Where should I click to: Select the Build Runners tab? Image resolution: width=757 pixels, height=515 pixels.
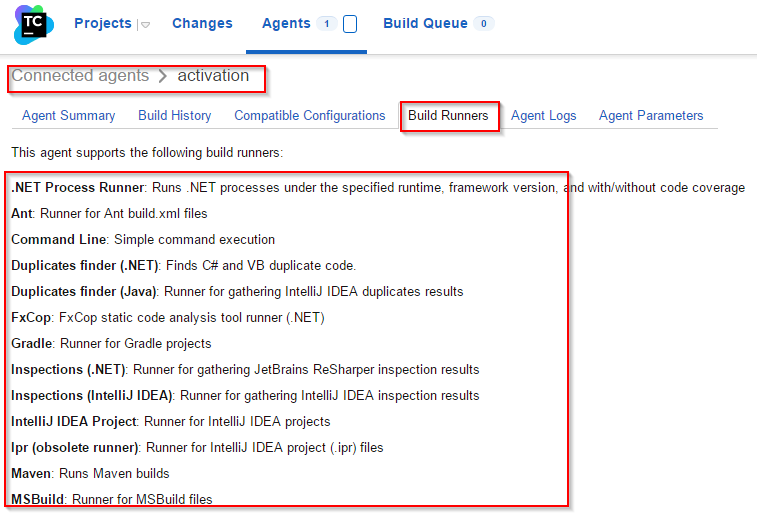[x=448, y=116]
